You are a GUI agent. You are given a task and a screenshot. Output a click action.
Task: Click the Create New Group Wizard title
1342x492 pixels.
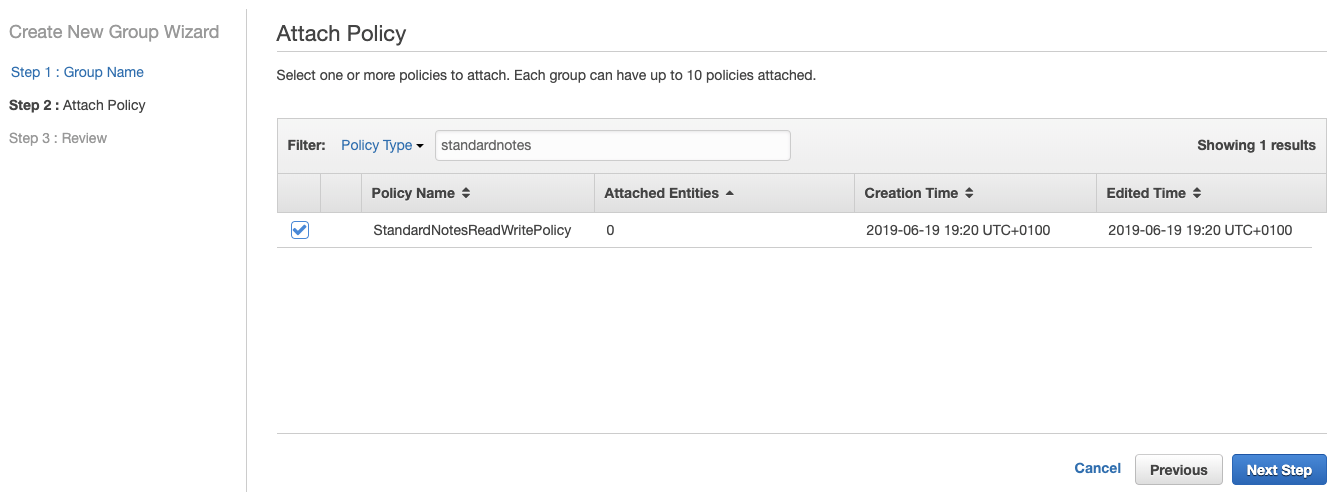tap(114, 32)
